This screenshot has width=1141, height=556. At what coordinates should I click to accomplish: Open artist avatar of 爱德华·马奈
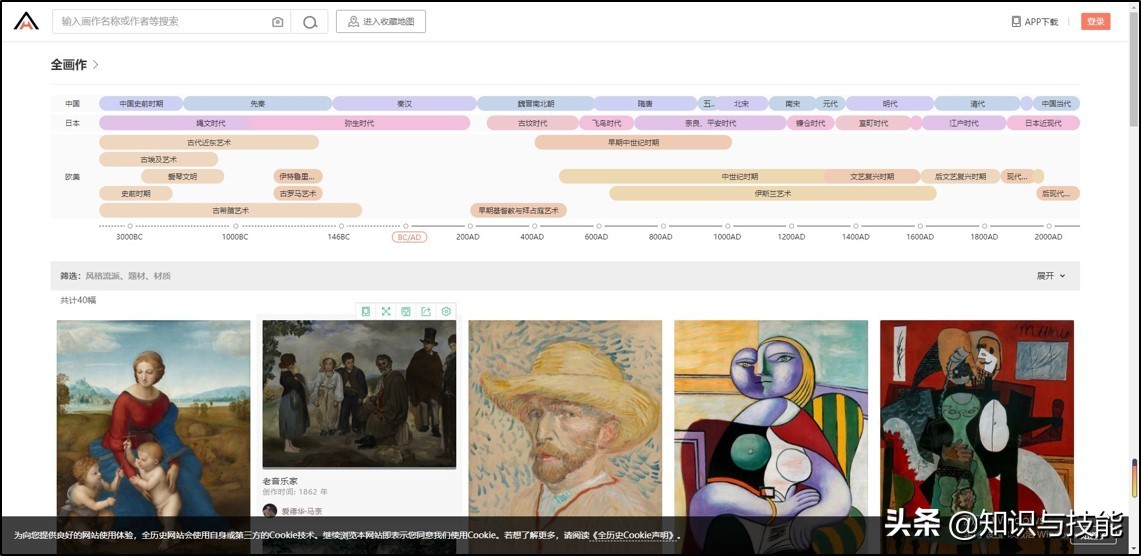click(270, 510)
